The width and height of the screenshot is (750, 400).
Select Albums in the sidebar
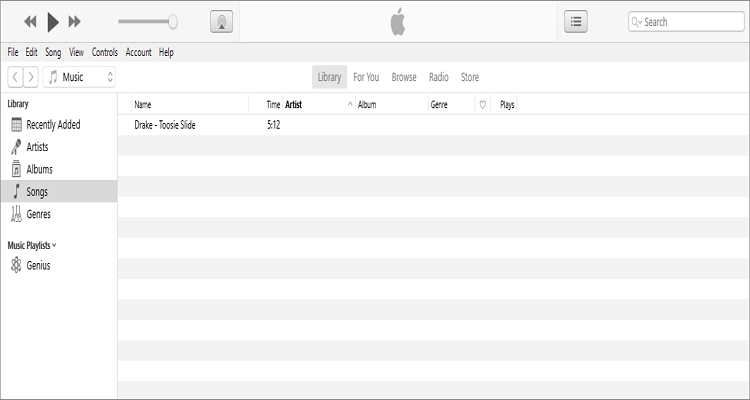tap(59, 169)
